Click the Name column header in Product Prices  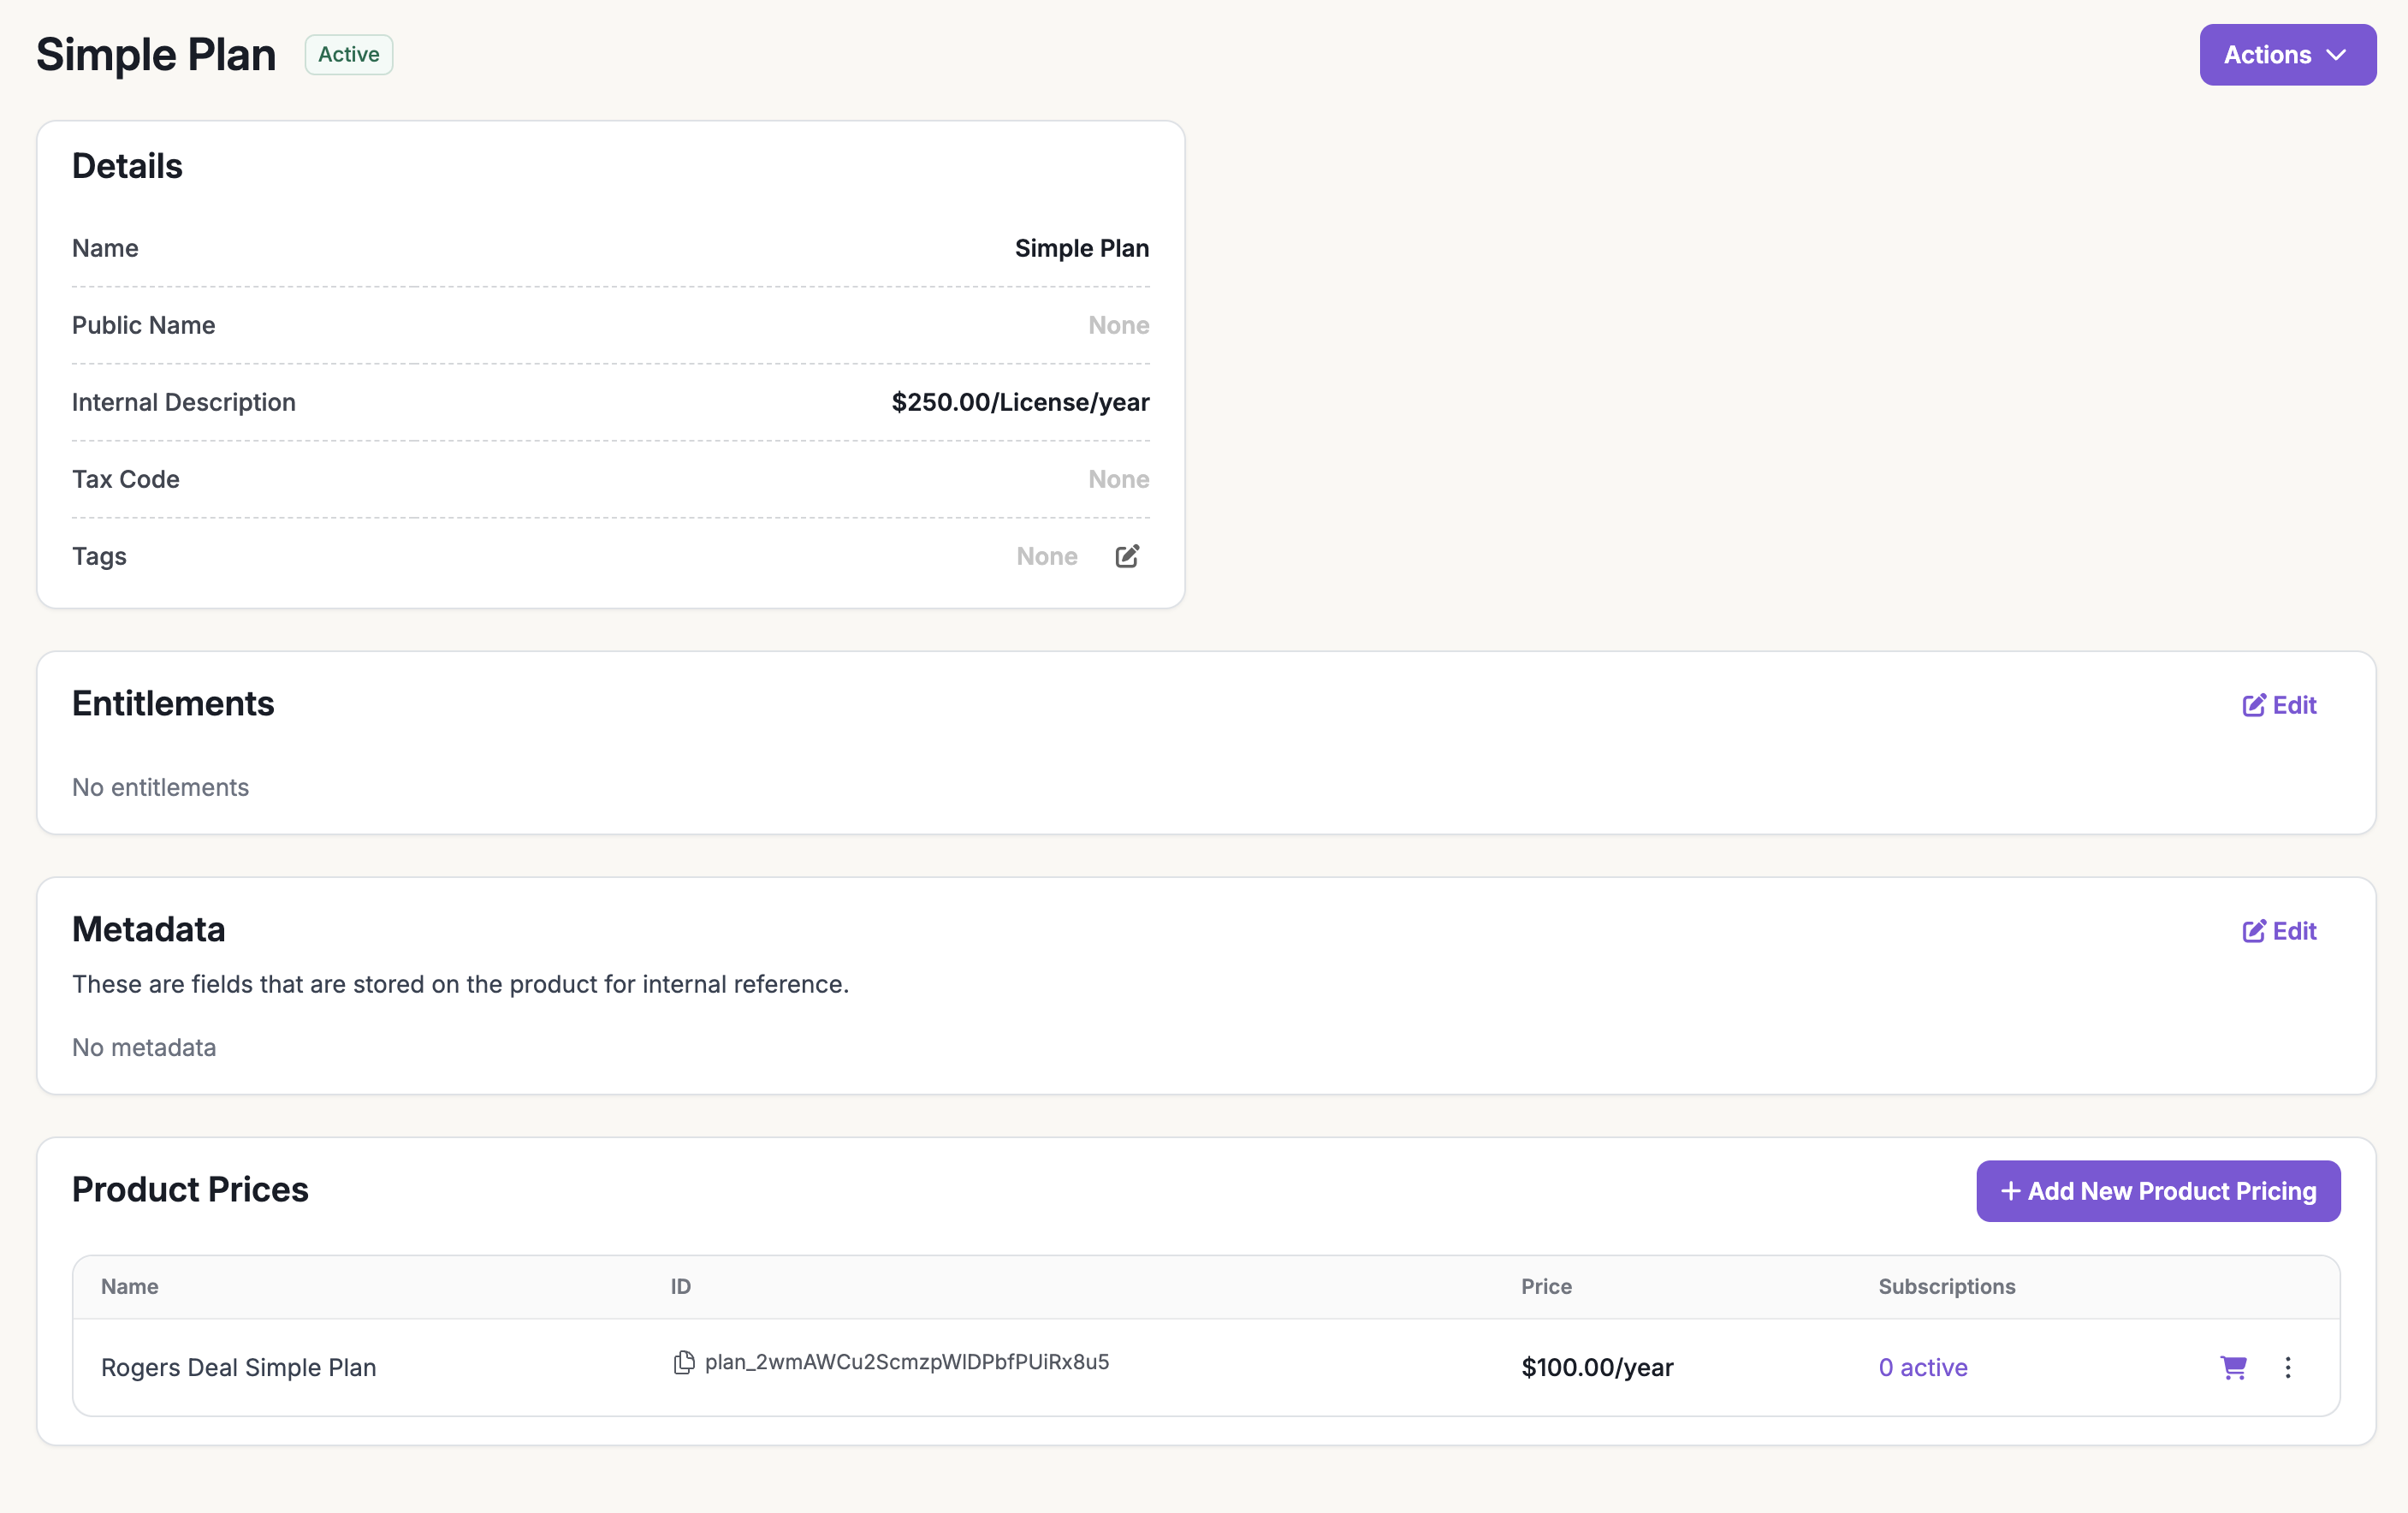pos(129,1286)
